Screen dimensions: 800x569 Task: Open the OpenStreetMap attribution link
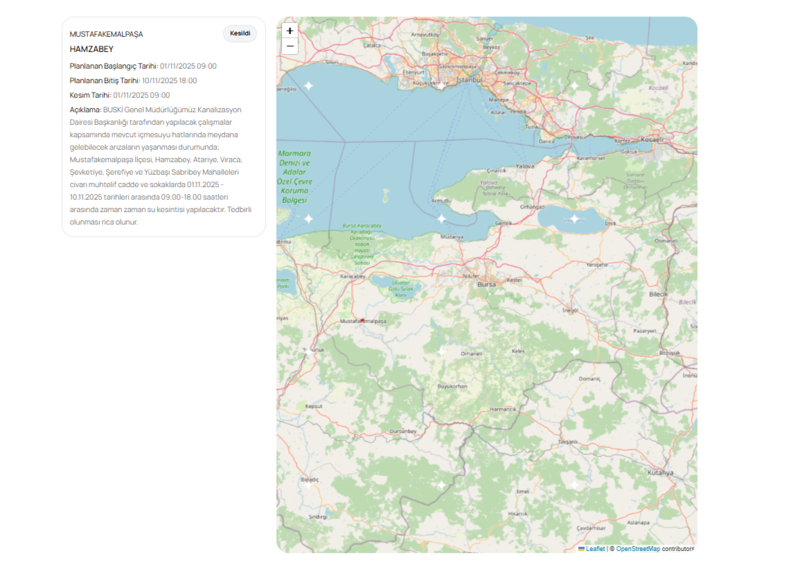coord(637,548)
